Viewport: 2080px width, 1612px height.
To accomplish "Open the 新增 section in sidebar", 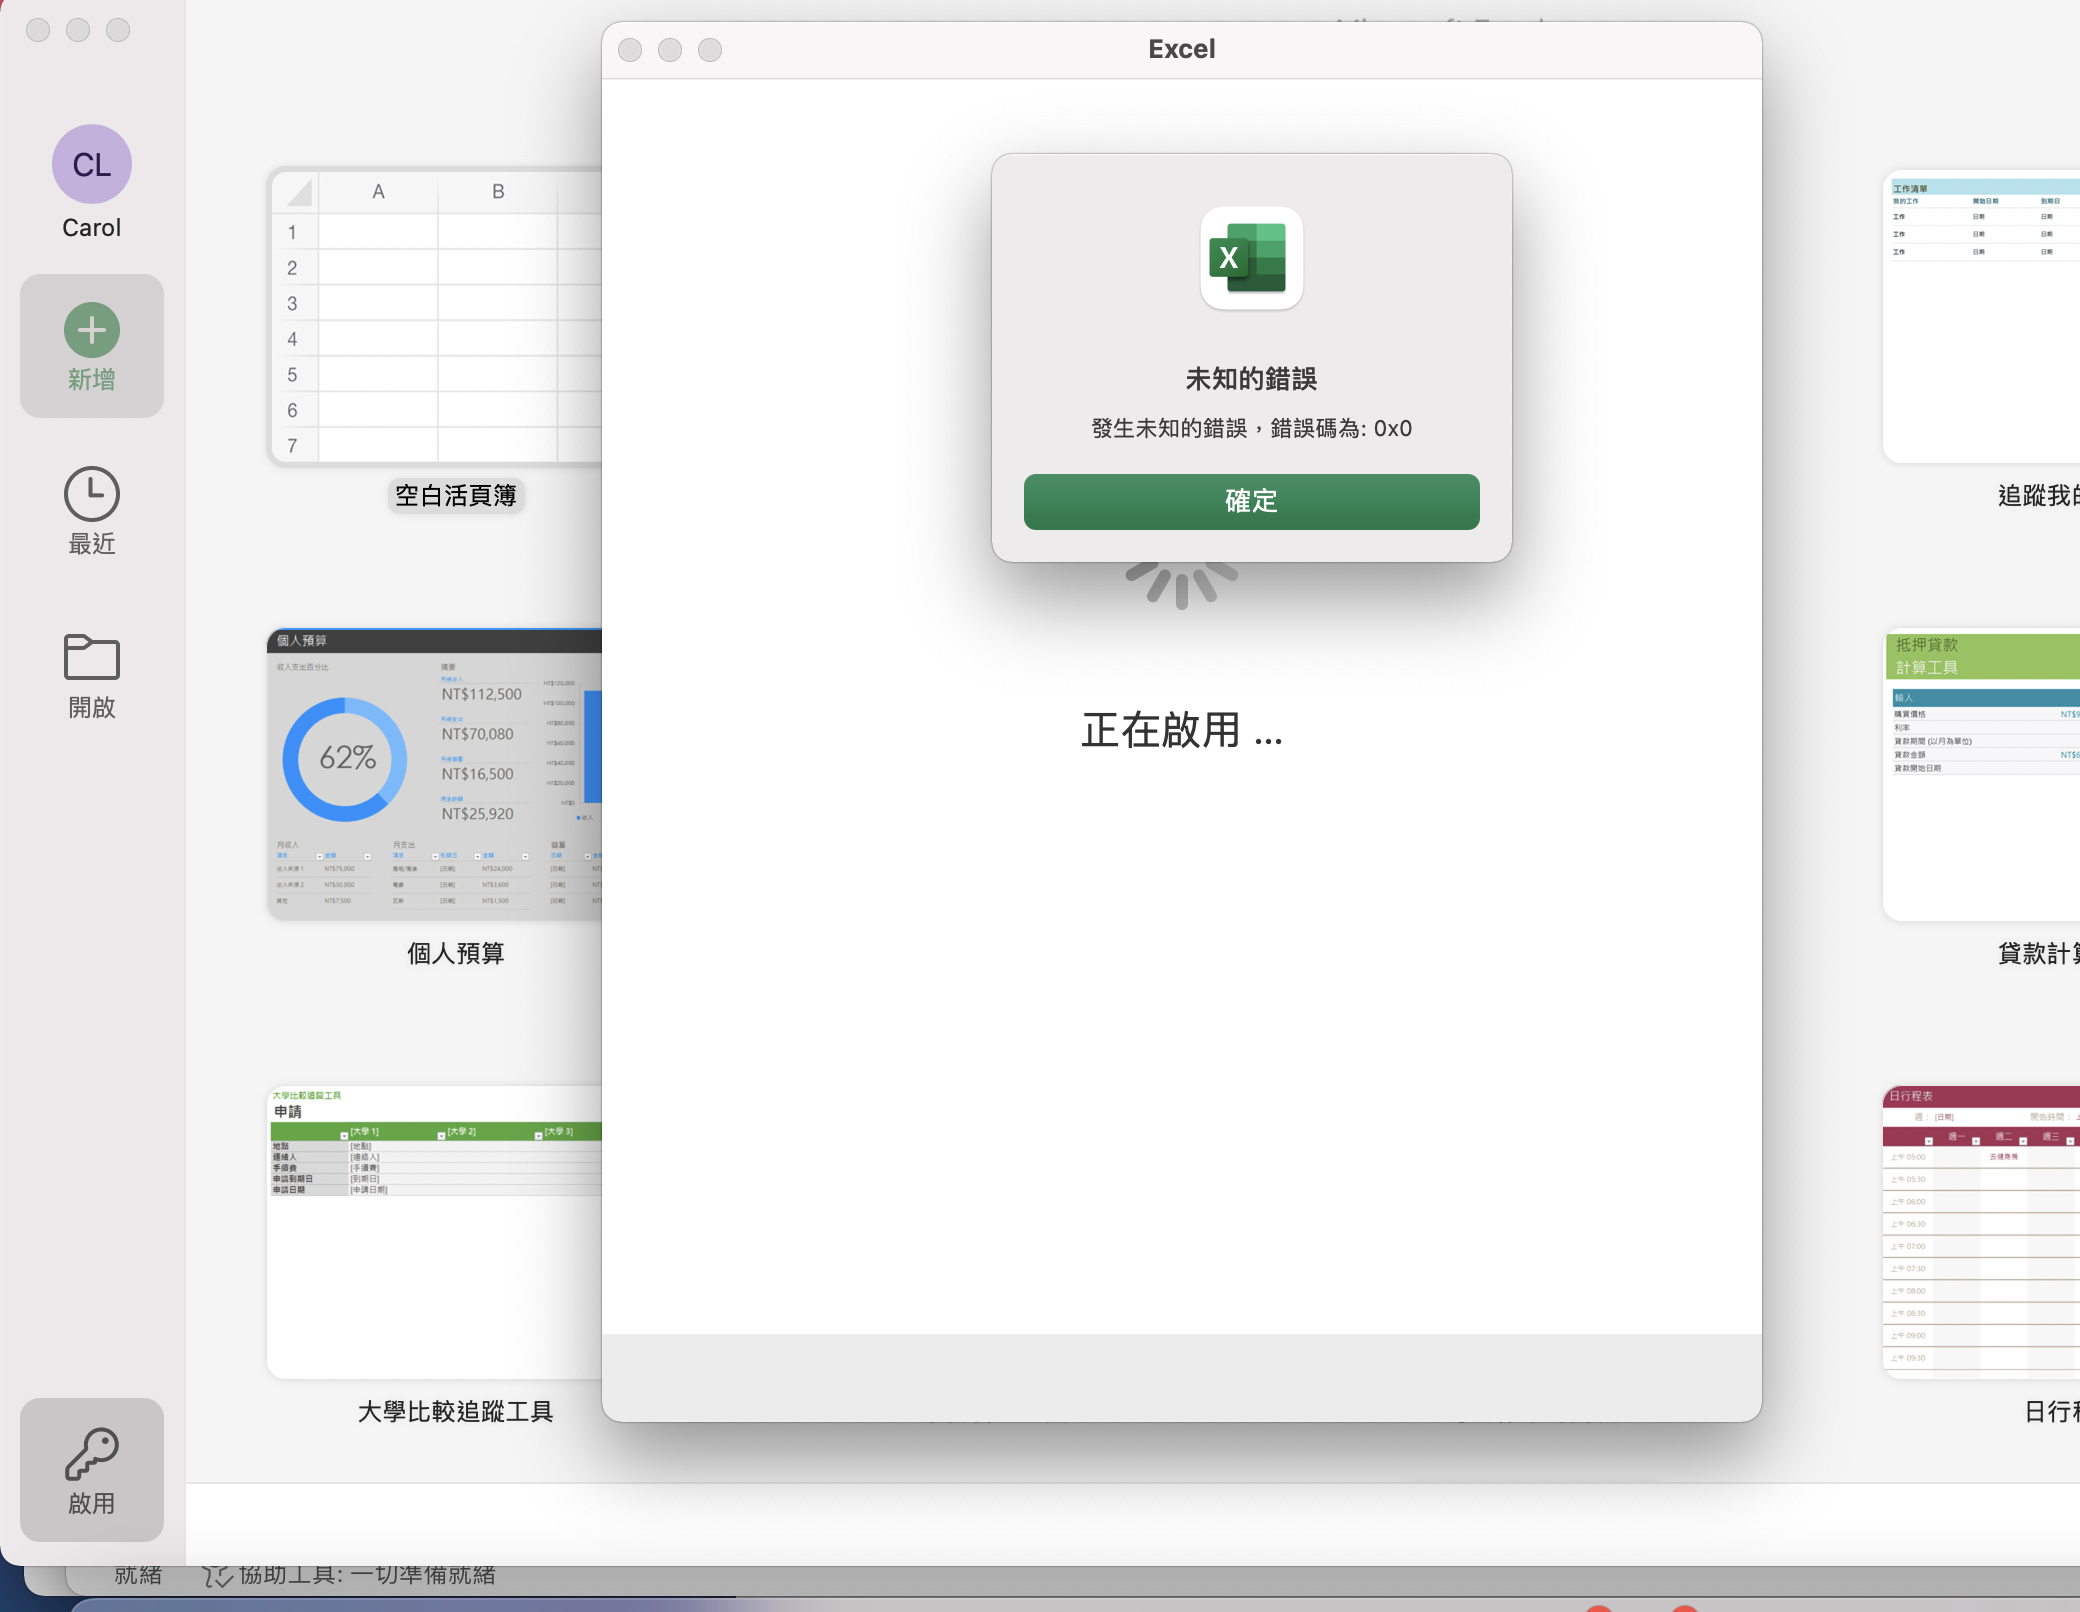I will 92,346.
